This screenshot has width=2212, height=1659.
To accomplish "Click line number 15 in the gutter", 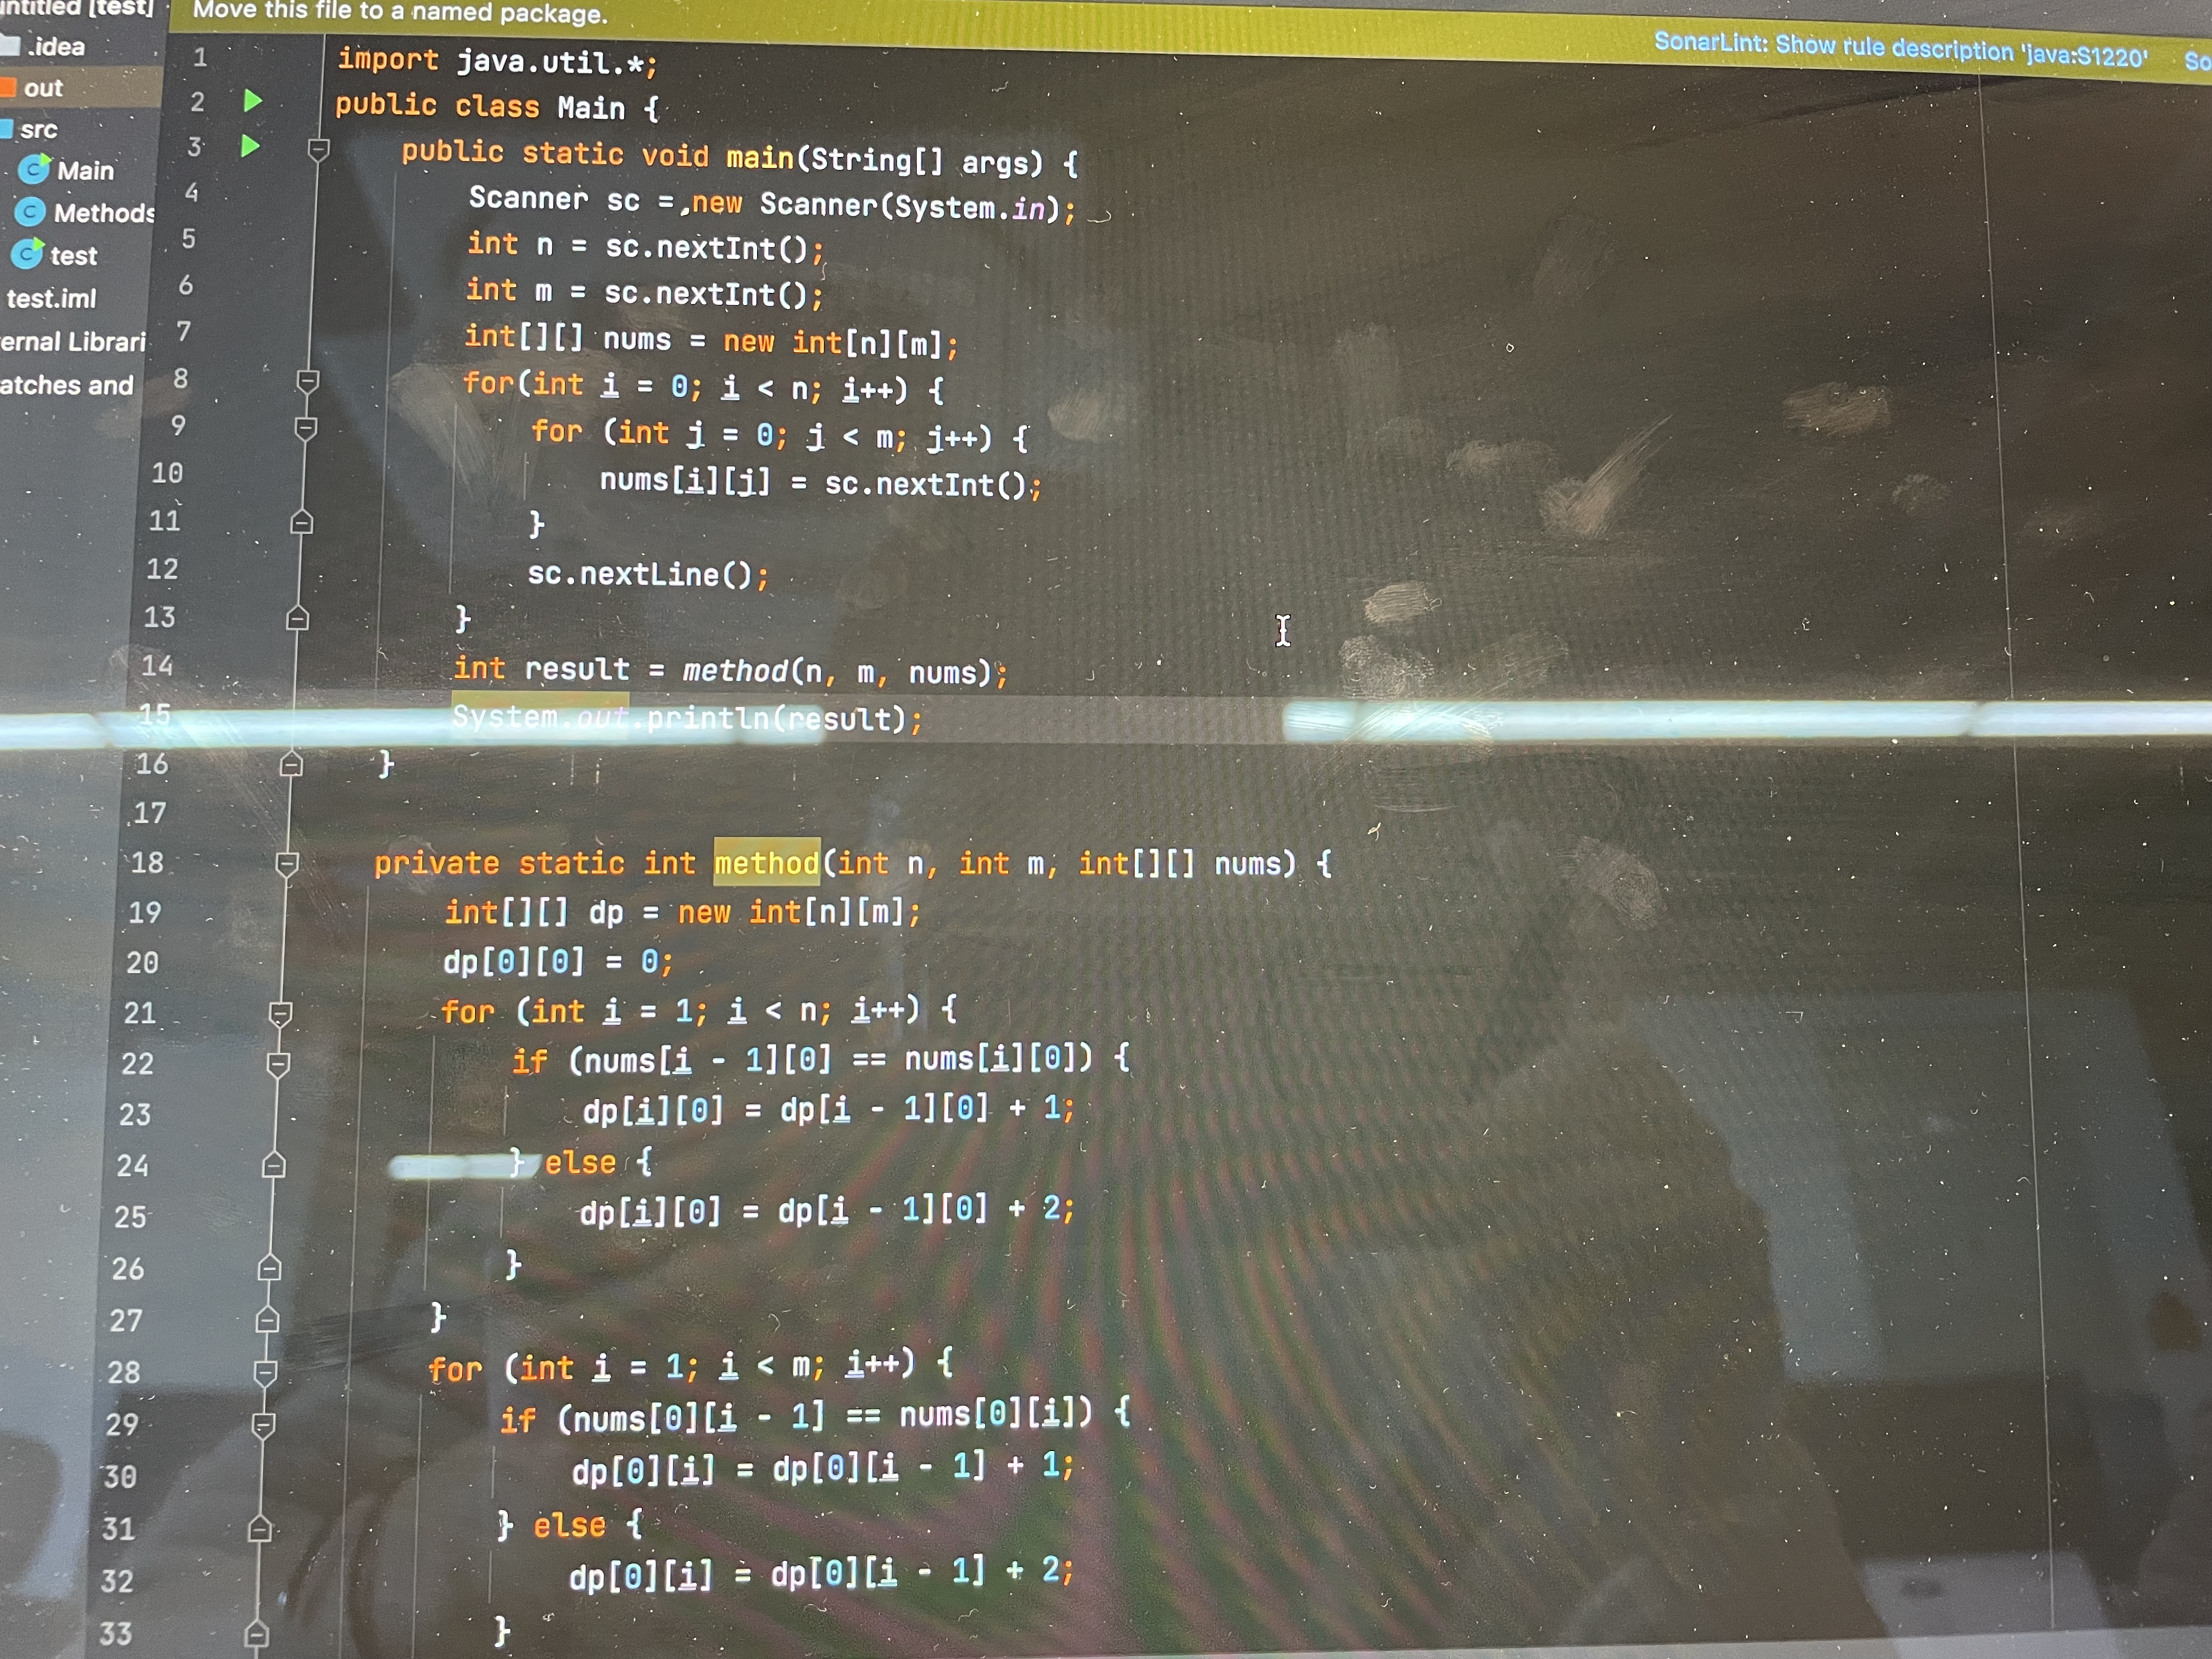I will tap(155, 714).
